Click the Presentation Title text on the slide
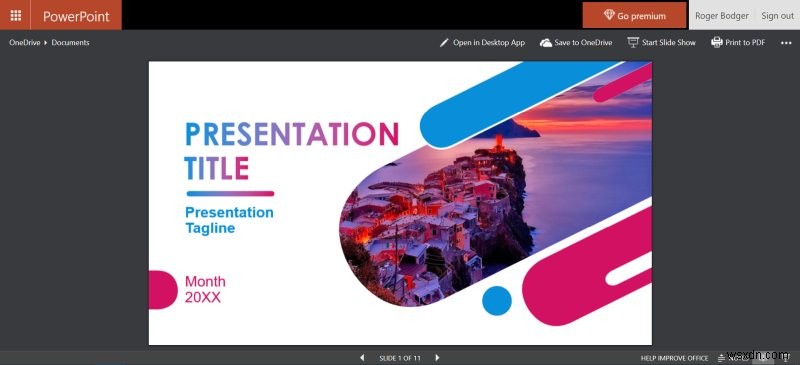This screenshot has height=365, width=800. click(291, 151)
